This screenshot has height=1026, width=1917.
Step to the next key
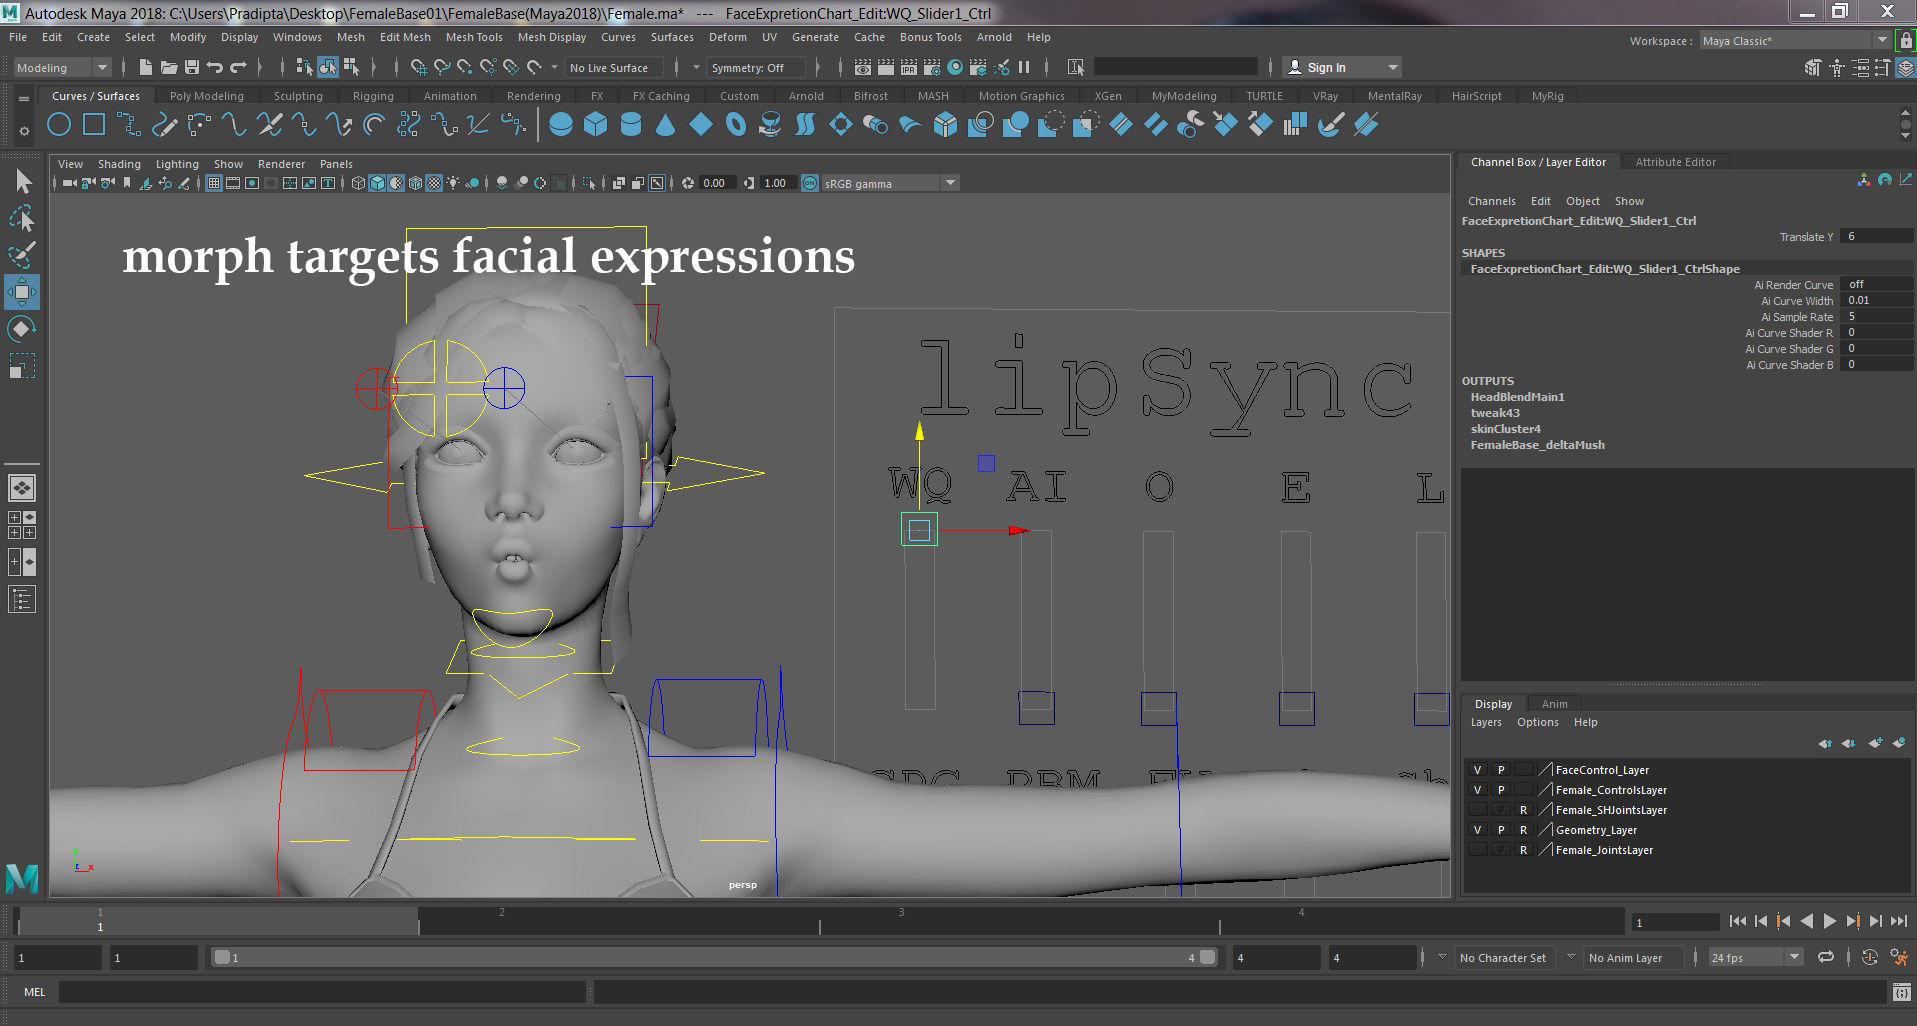(x=1853, y=921)
